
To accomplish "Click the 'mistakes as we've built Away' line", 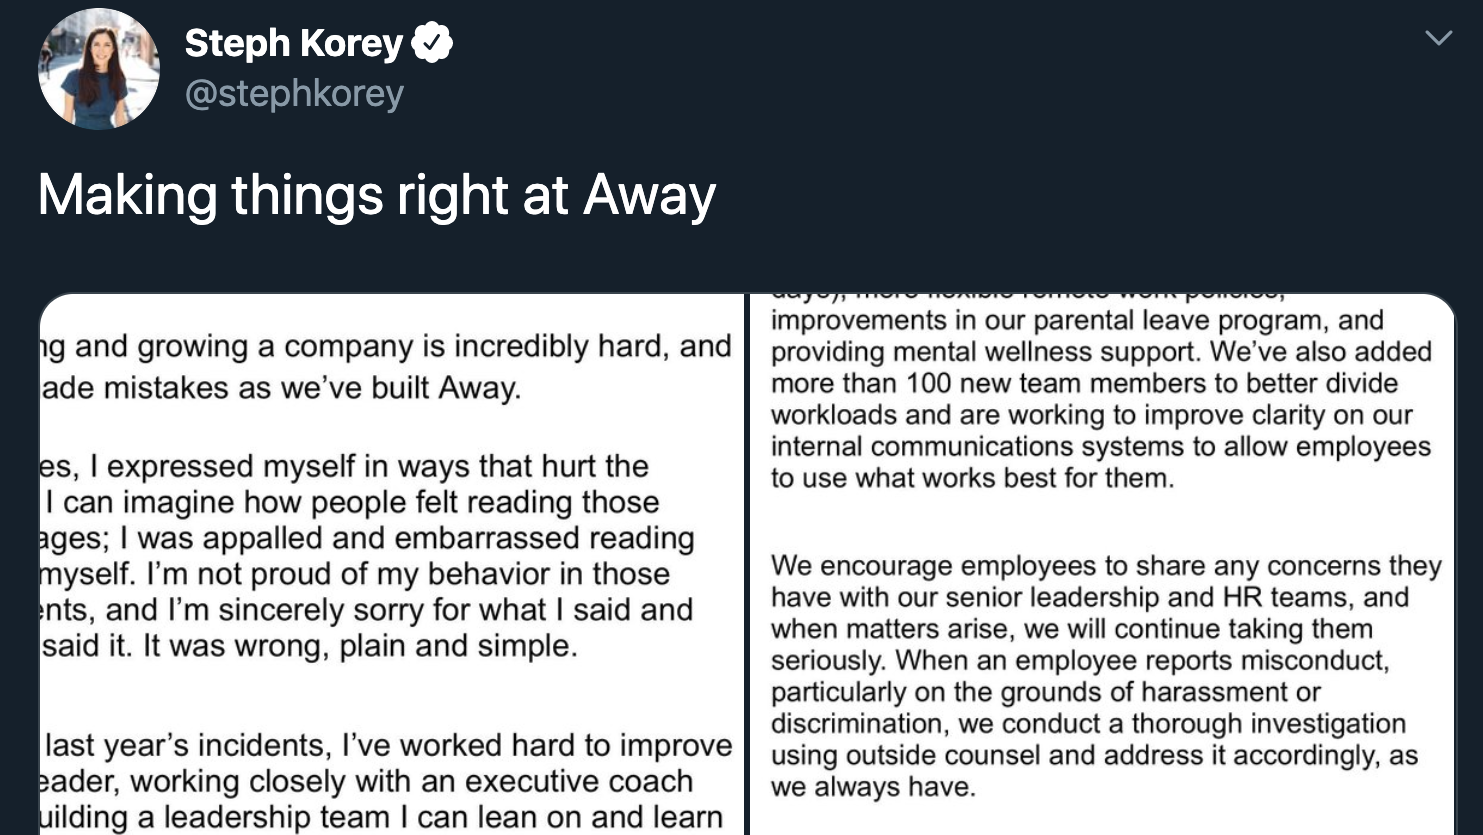I will click(x=281, y=388).
